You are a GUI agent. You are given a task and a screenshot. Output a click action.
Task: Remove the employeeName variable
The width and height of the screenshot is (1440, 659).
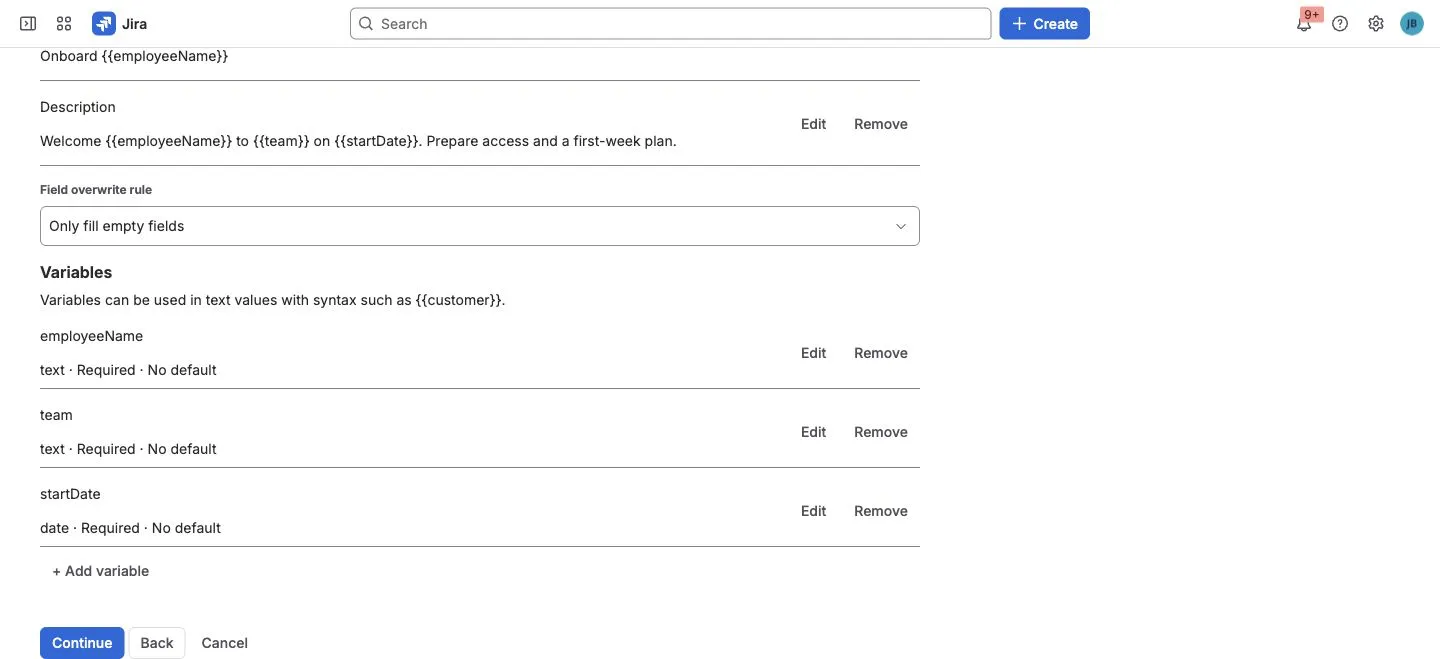click(880, 353)
